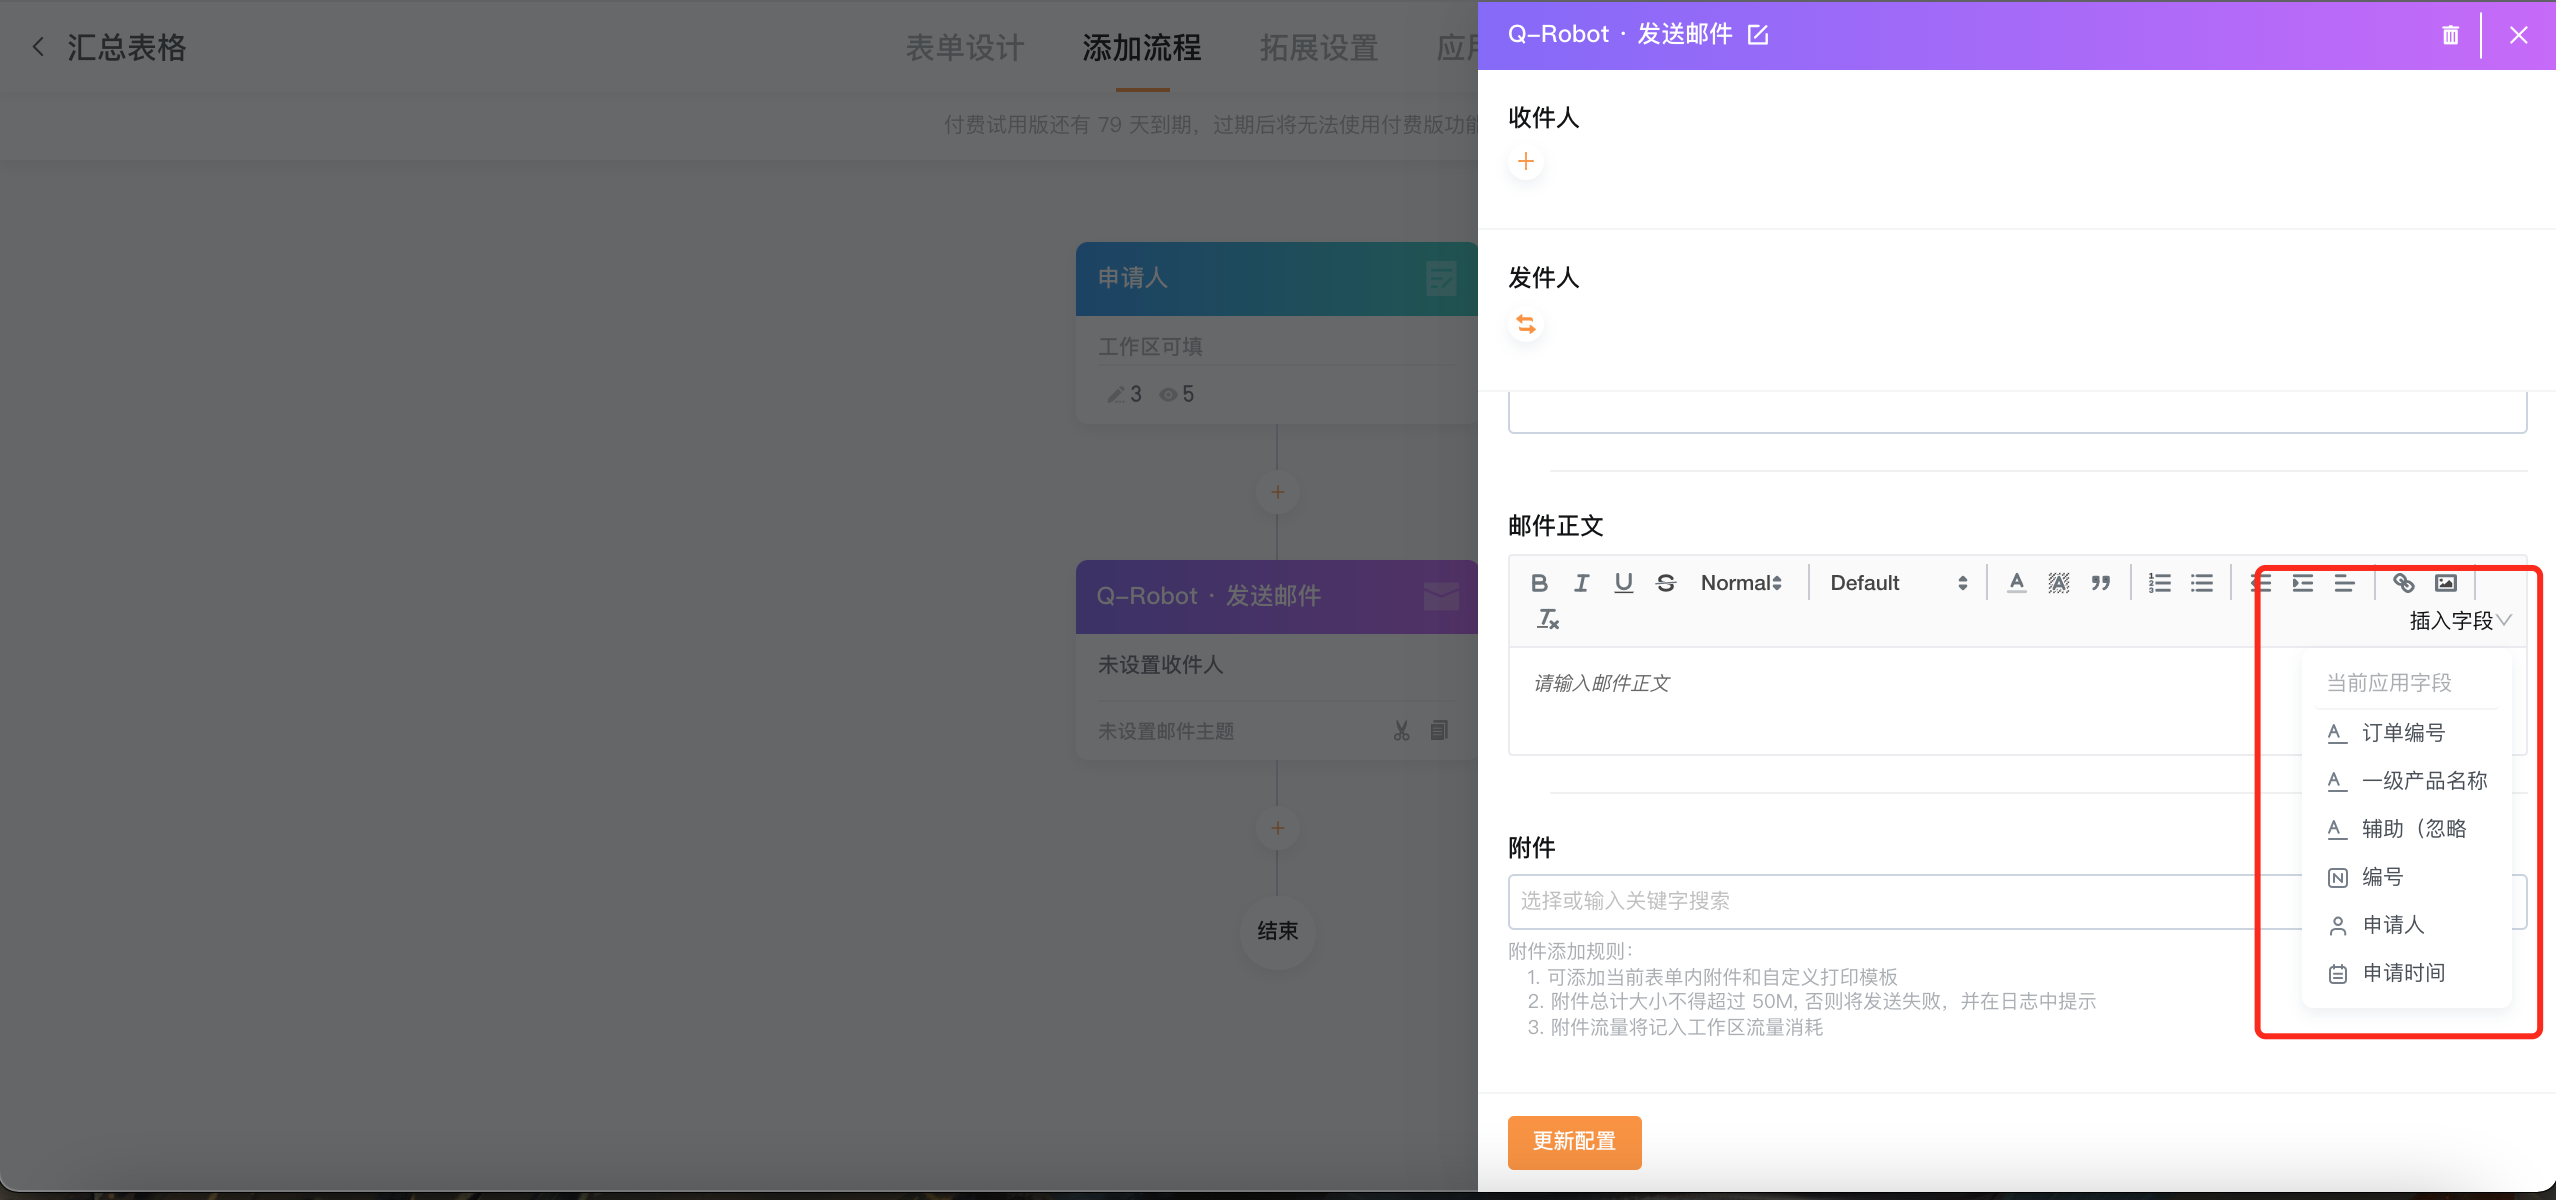Screen dimensions: 2556x1200
Task: Add a node below 申请人 node
Action: [x=1277, y=492]
